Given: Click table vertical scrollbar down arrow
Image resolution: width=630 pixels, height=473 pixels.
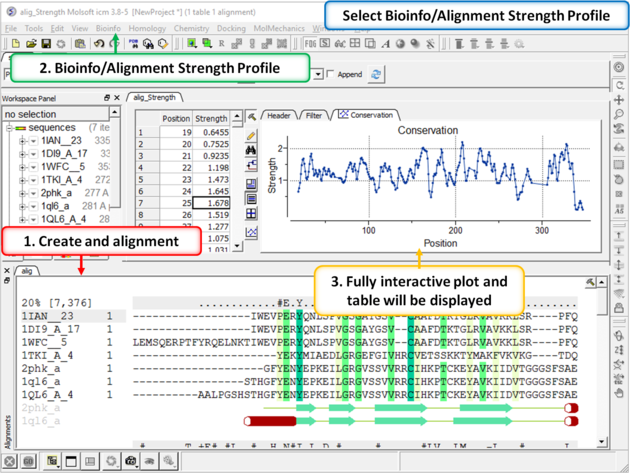Looking at the screenshot, I should pyautogui.click(x=238, y=244).
